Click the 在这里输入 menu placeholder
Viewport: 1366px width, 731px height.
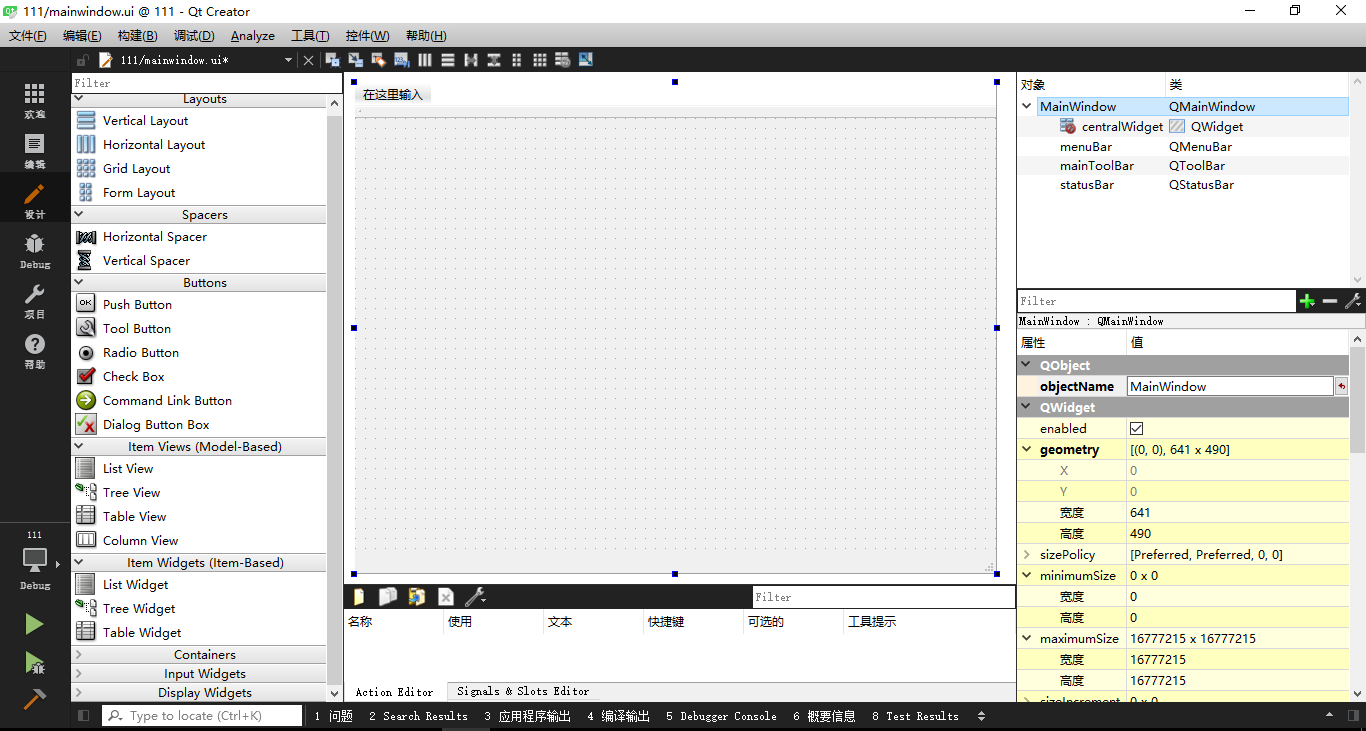coord(393,95)
